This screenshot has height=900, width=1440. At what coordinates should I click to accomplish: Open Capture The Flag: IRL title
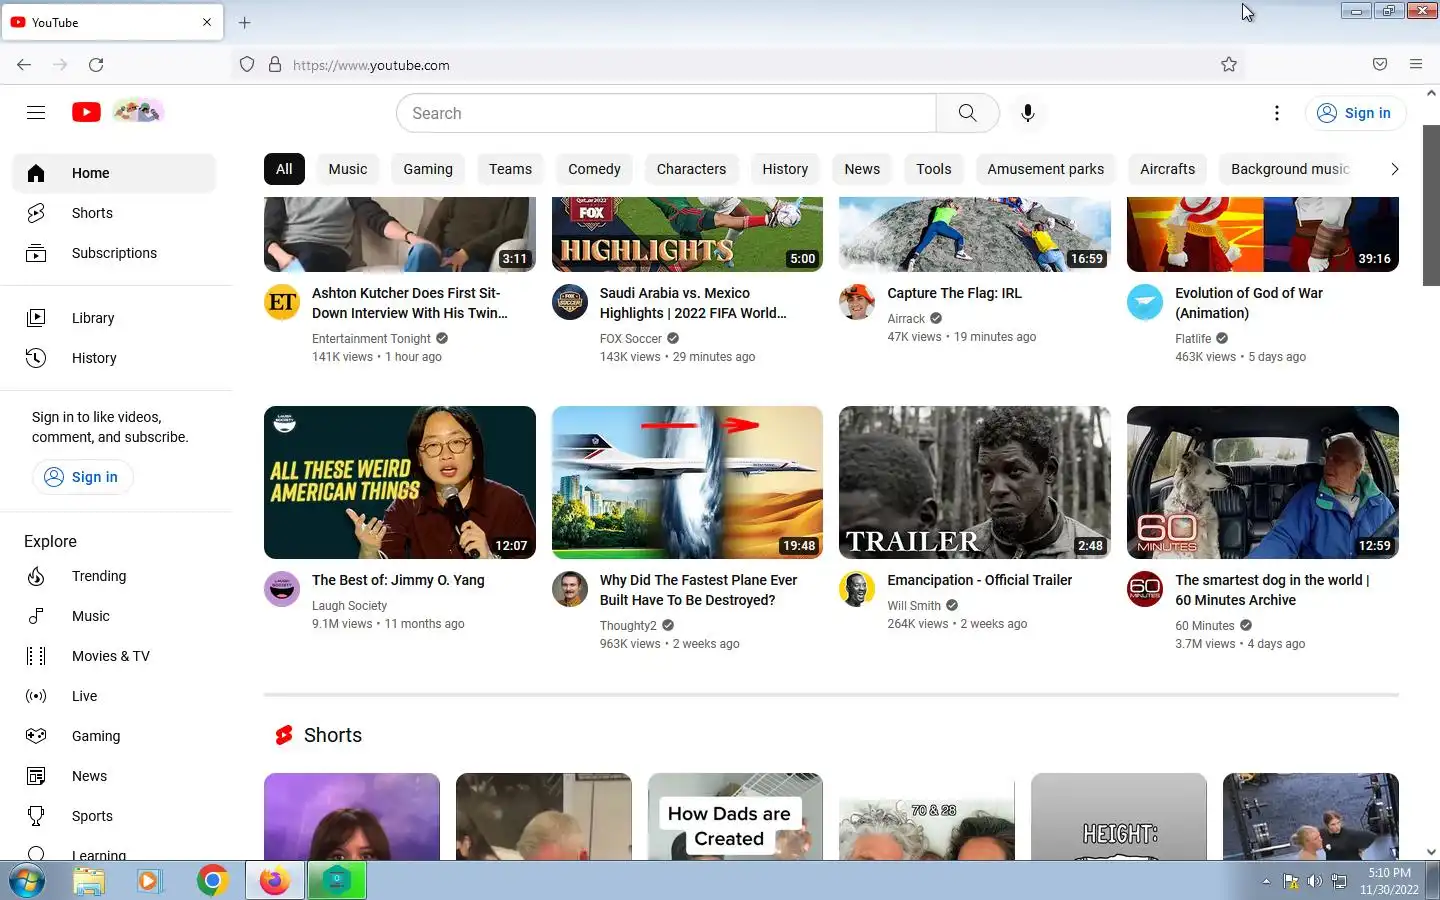click(x=954, y=293)
